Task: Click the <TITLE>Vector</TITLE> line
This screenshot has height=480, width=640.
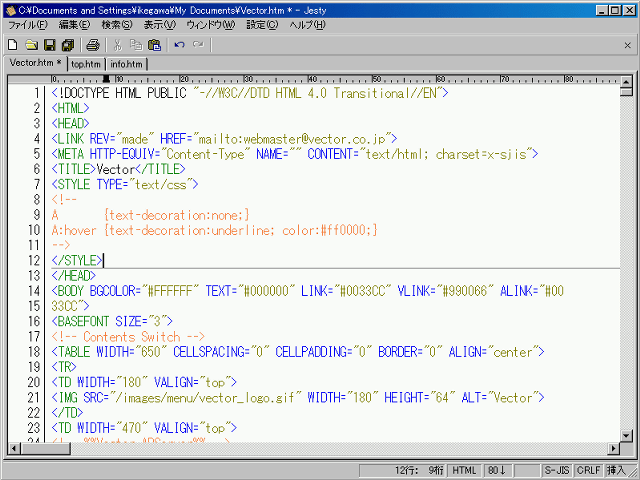Action: pos(118,169)
